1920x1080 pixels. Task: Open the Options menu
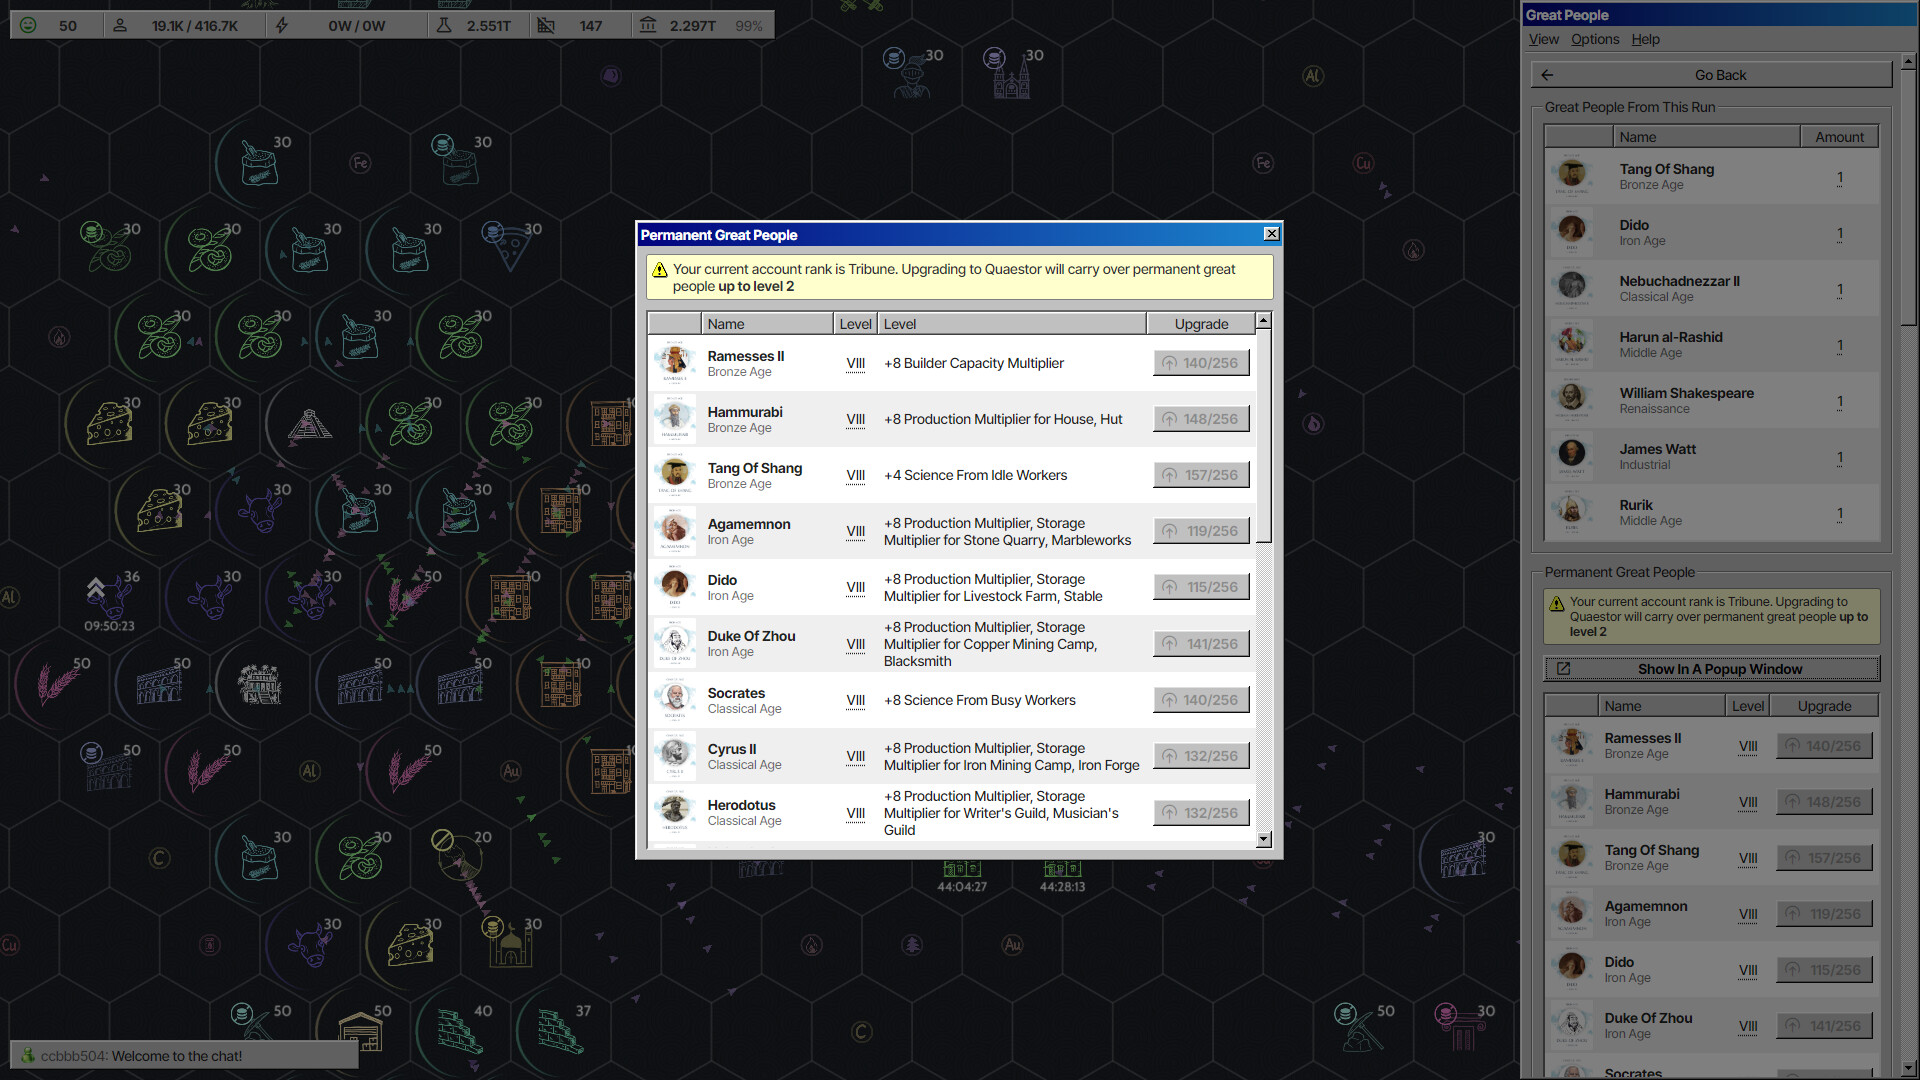pos(1594,39)
